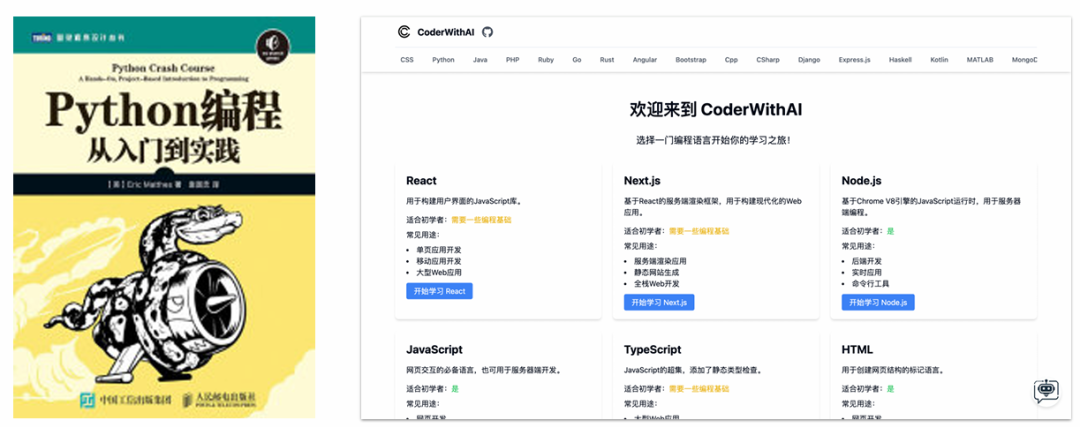Click the HTML card heading
The height and width of the screenshot is (427, 1080).
point(858,350)
